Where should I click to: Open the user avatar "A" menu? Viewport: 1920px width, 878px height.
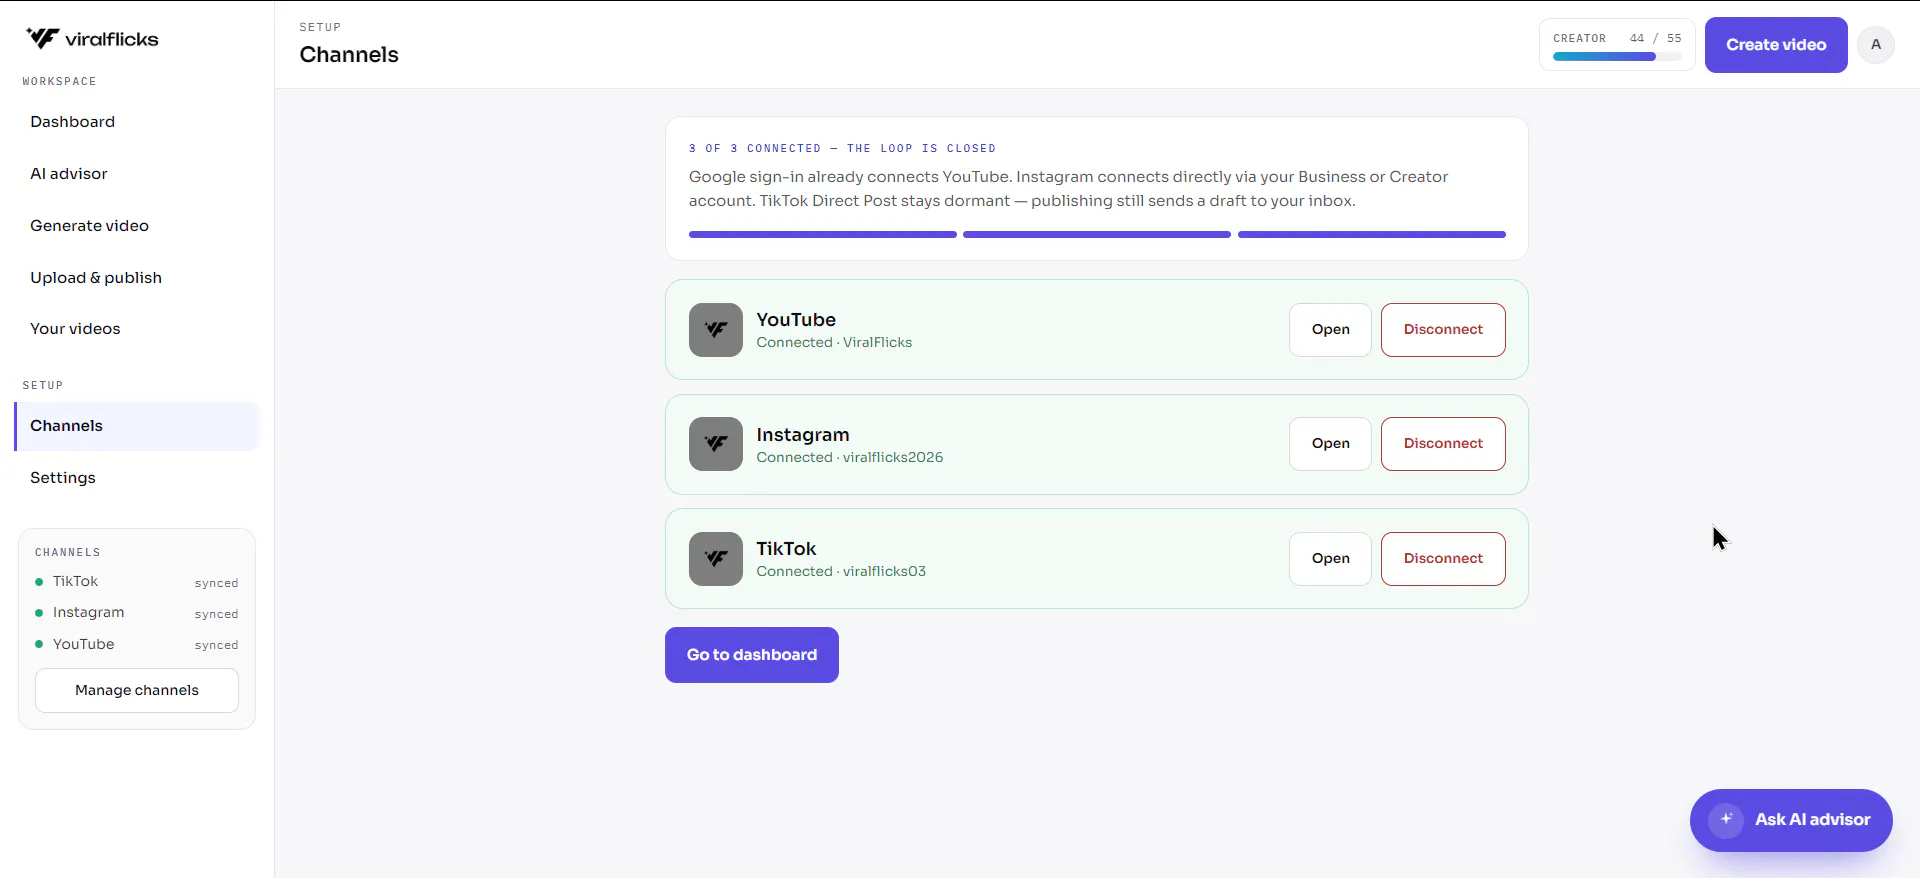(x=1876, y=45)
